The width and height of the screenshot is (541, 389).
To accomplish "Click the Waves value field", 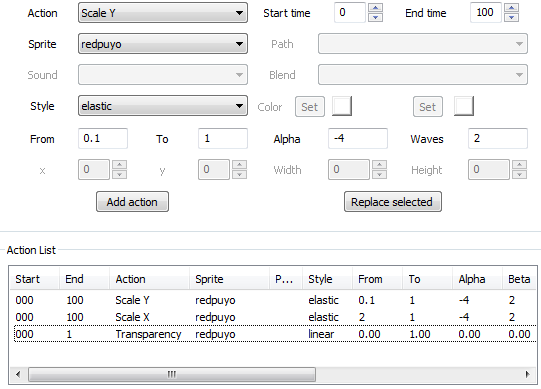I will pyautogui.click(x=498, y=138).
